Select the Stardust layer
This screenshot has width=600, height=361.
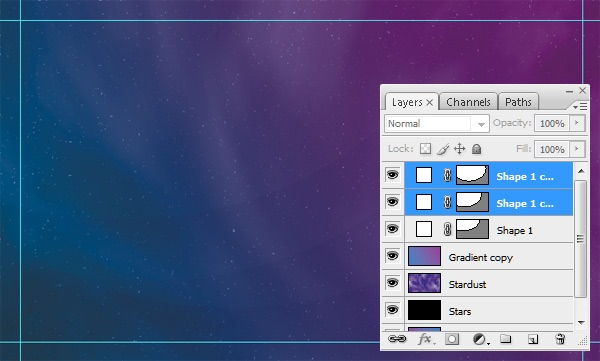coord(489,283)
